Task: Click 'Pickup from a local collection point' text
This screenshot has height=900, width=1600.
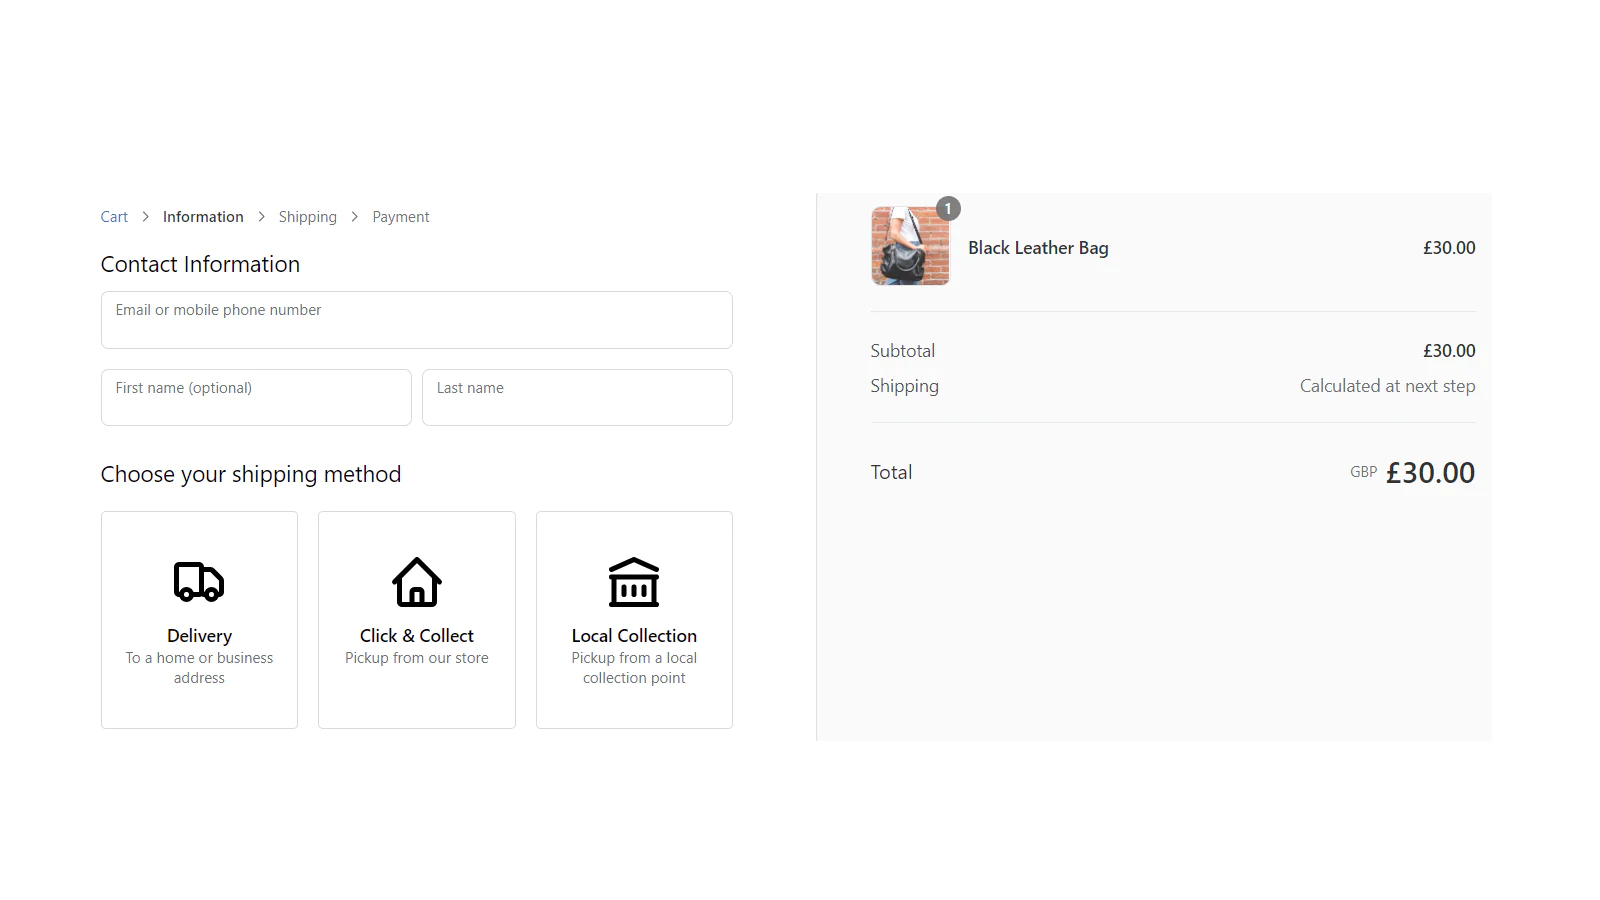Action: pyautogui.click(x=634, y=668)
